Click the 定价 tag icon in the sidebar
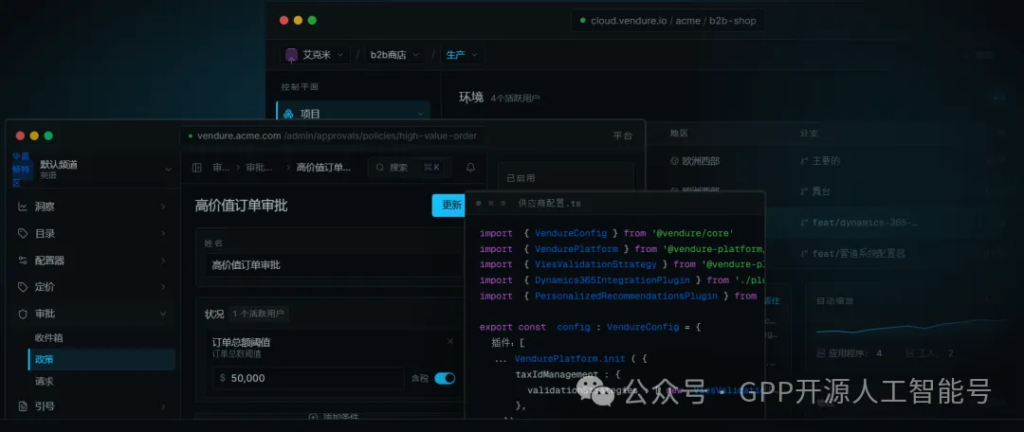 point(23,287)
